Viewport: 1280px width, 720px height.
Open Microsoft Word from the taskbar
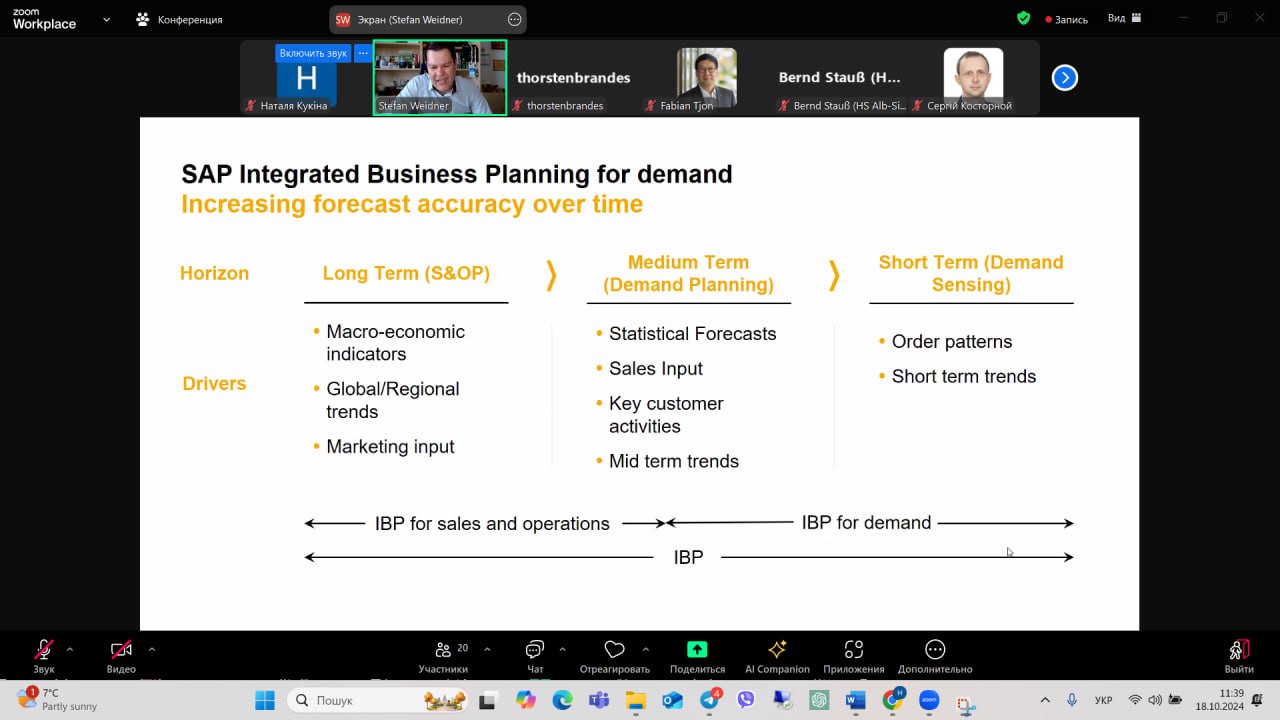(856, 700)
